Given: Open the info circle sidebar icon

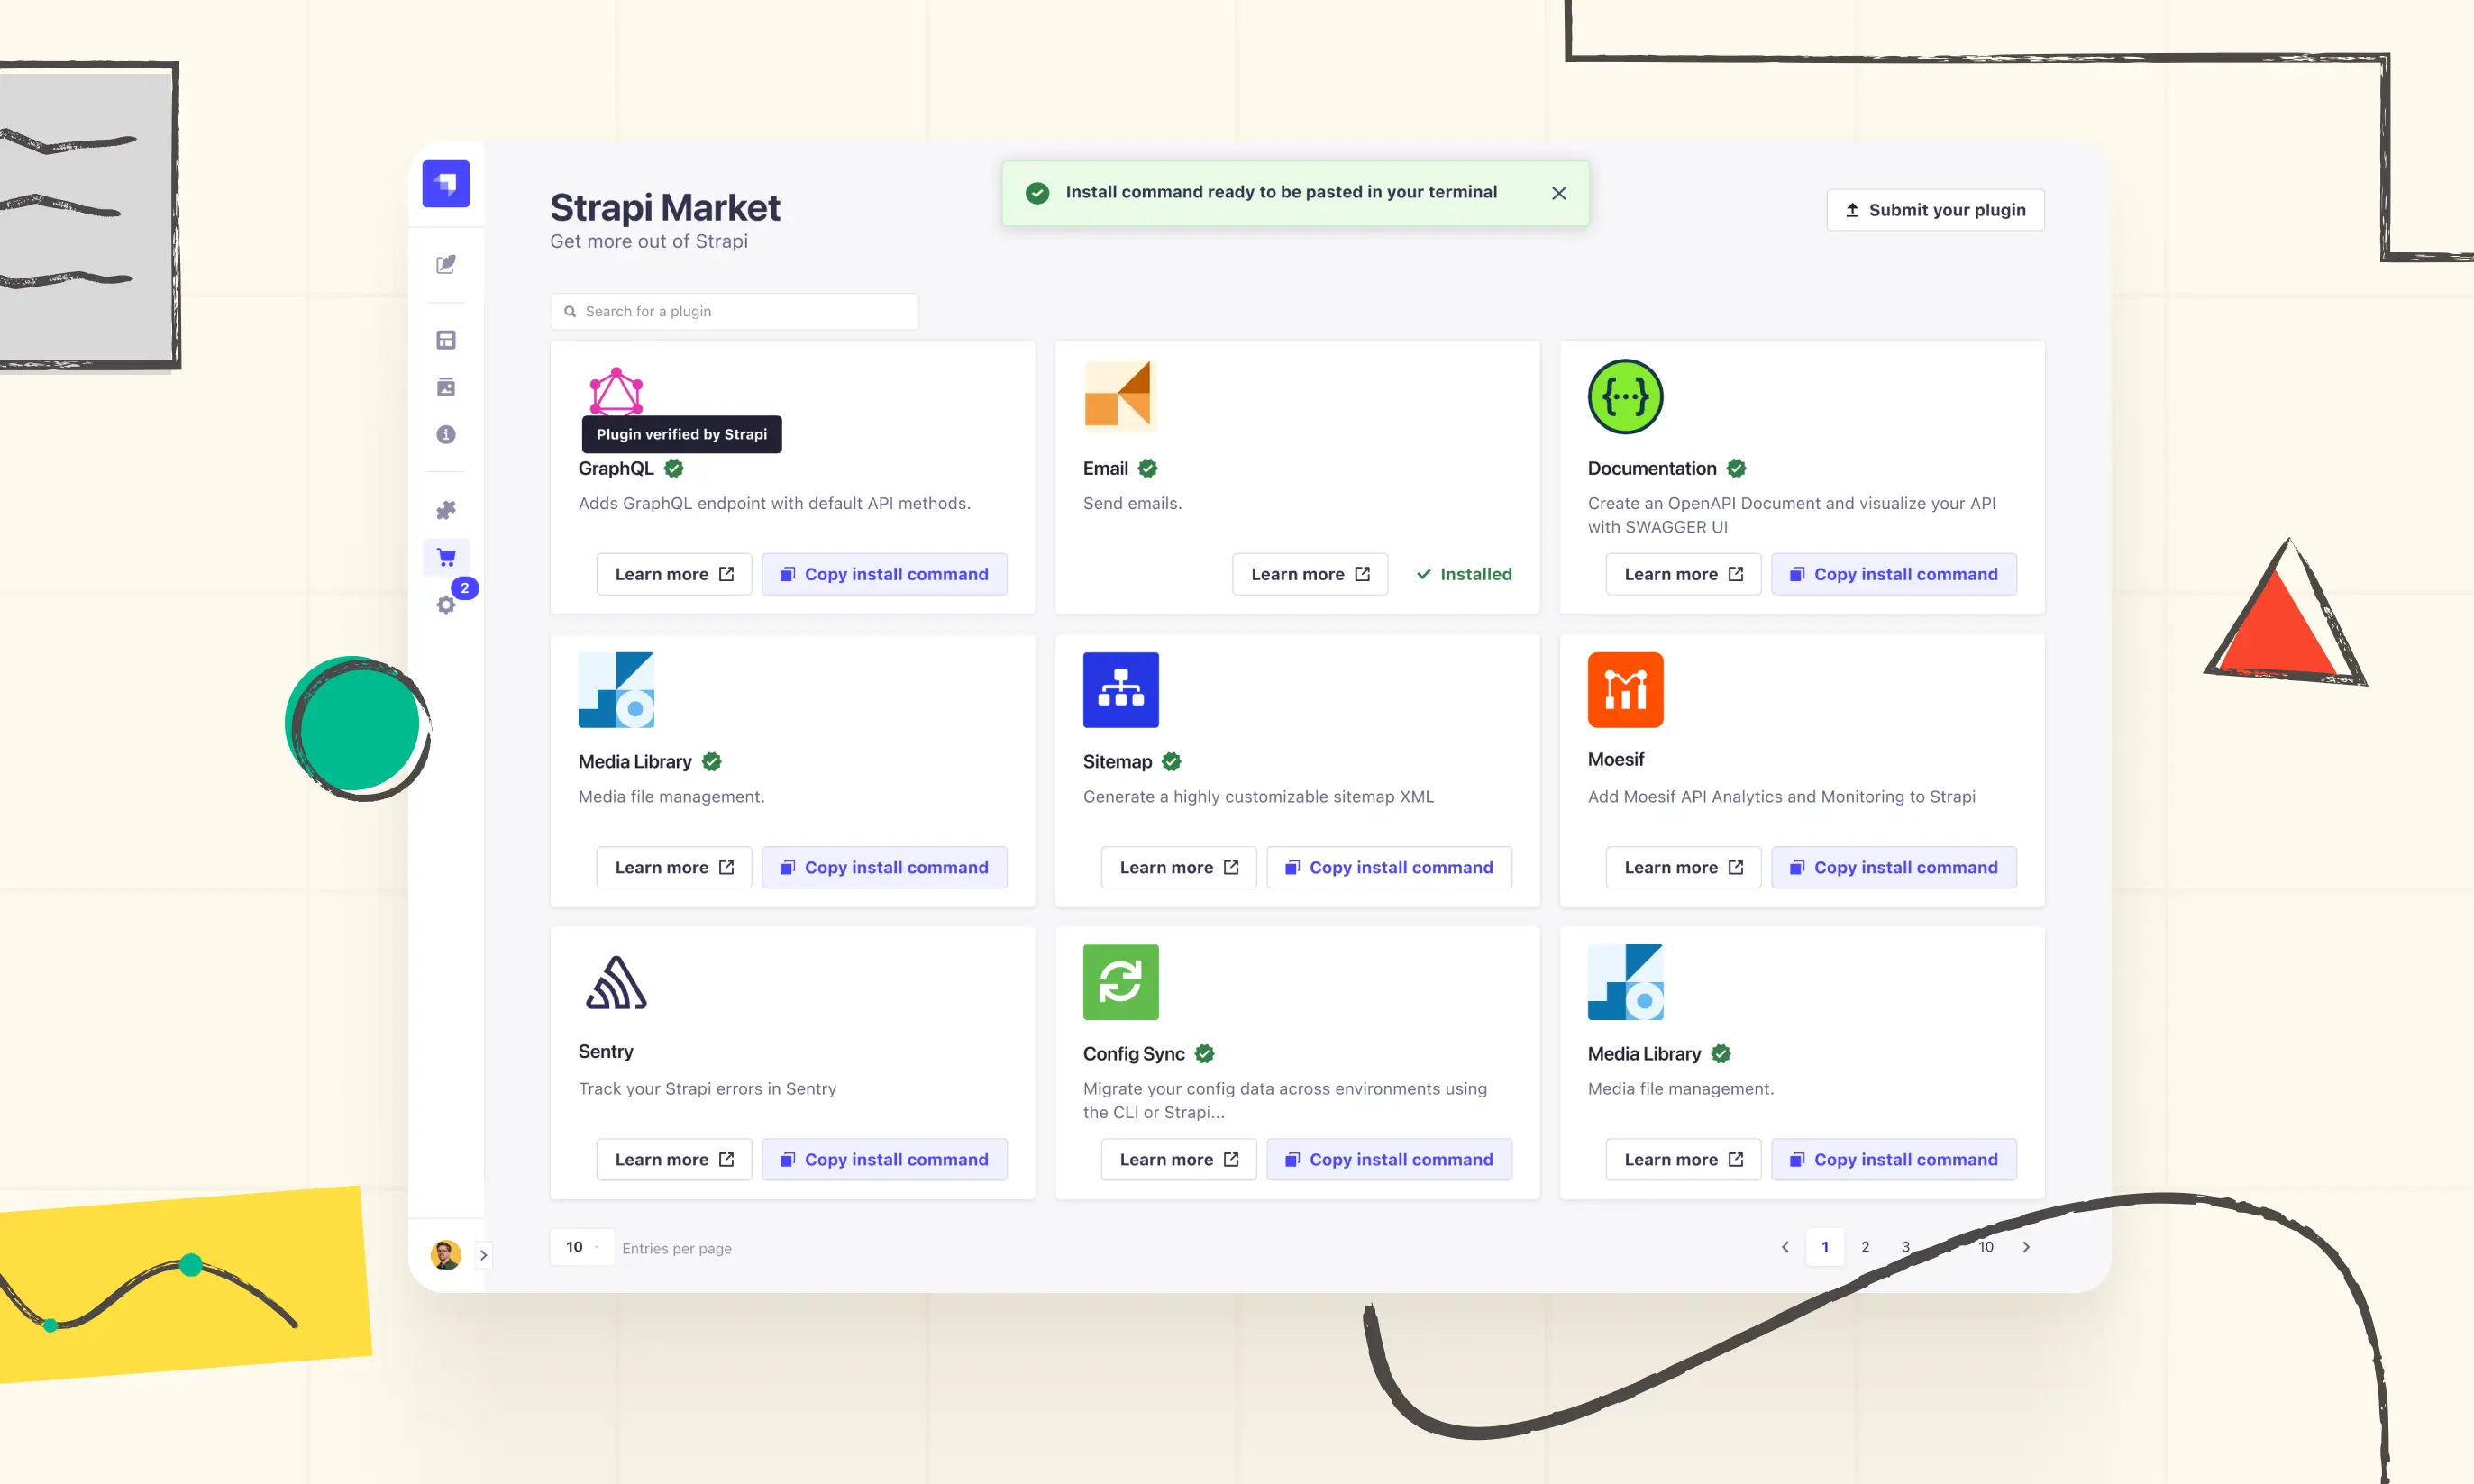Looking at the screenshot, I should tap(446, 434).
